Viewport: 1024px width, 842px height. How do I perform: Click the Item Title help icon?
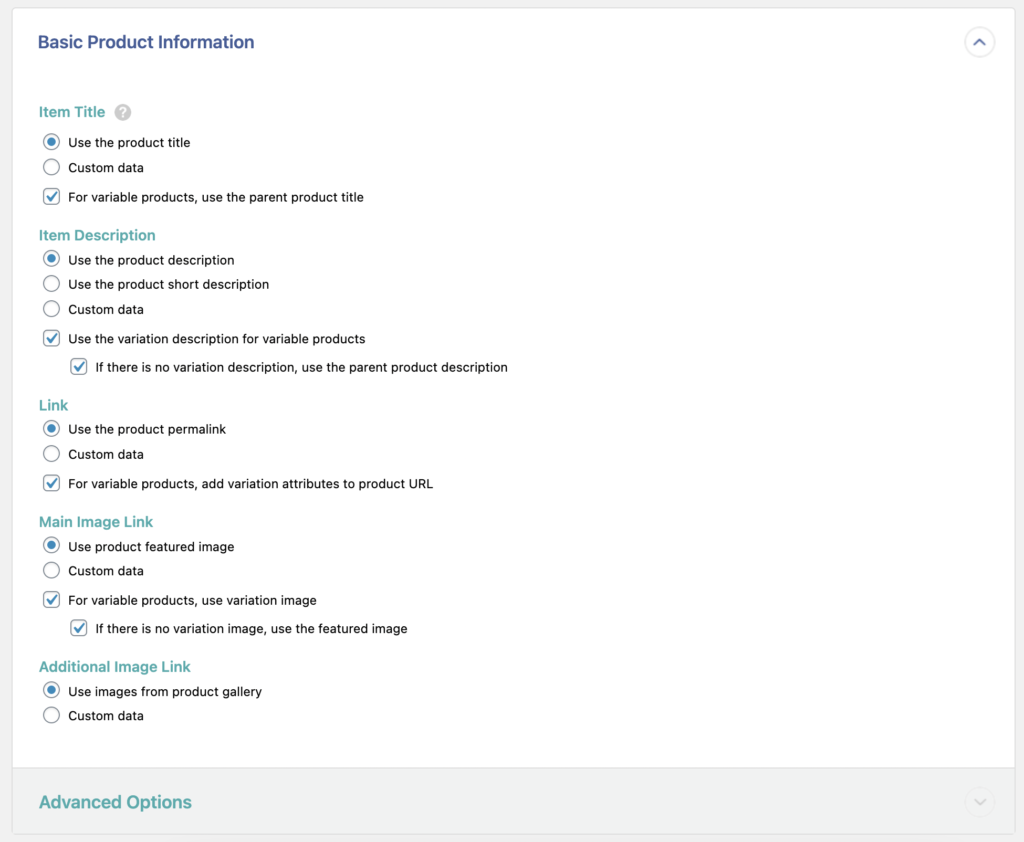tap(122, 112)
